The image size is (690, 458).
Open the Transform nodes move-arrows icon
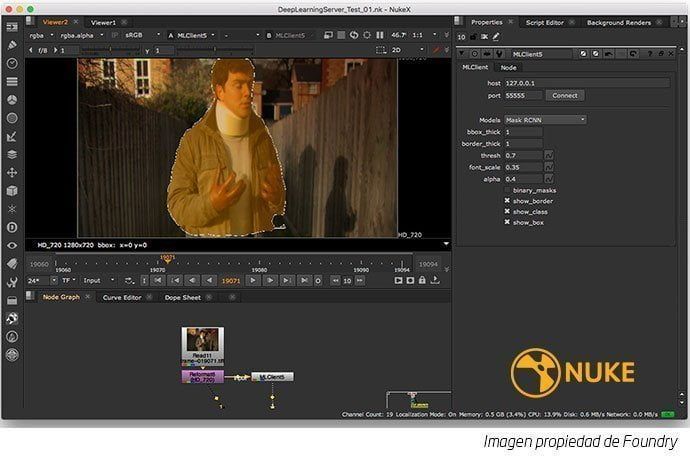click(x=12, y=172)
